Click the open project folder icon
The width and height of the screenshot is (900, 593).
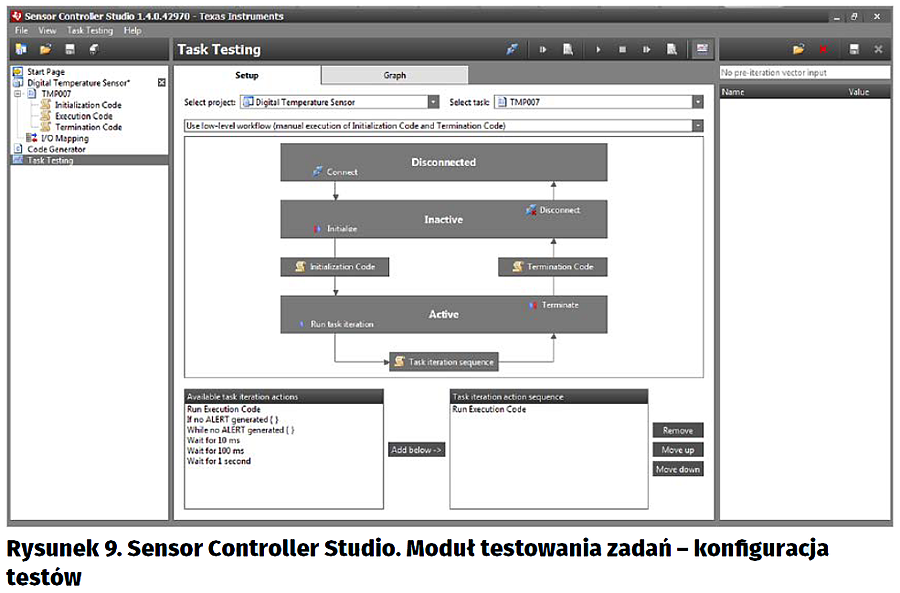[45, 49]
